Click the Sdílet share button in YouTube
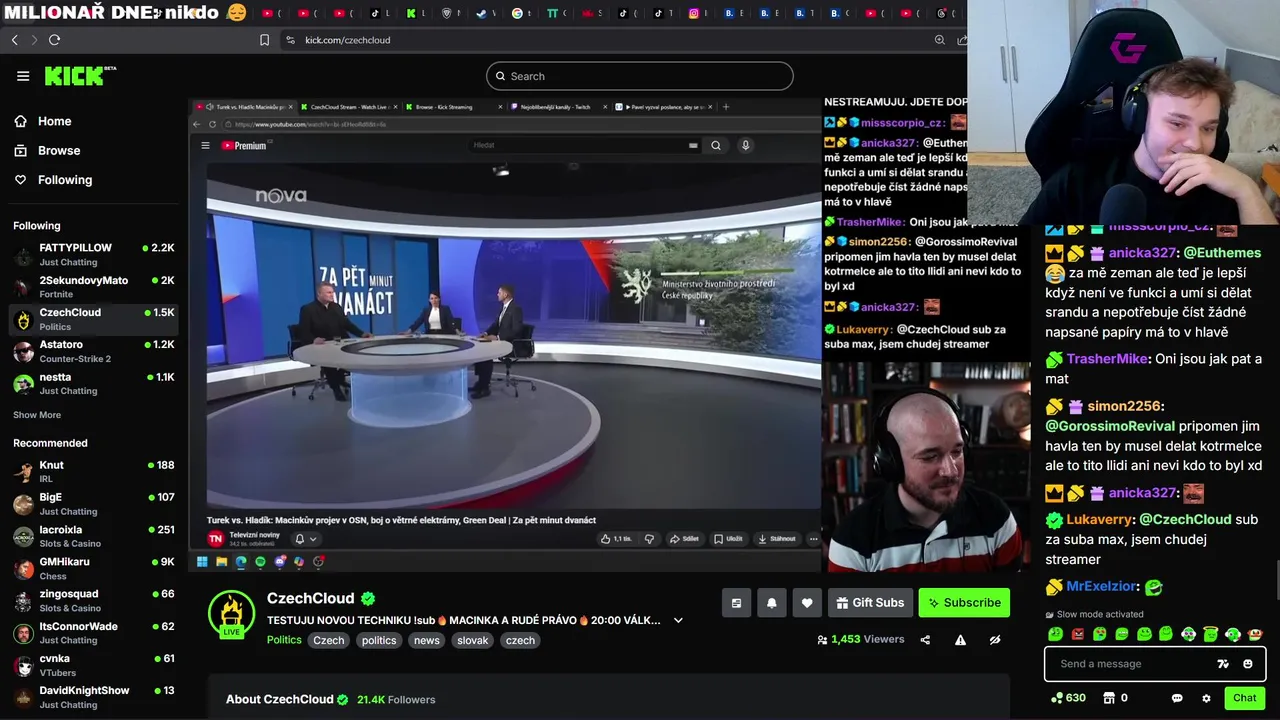1280x720 pixels. [x=684, y=539]
